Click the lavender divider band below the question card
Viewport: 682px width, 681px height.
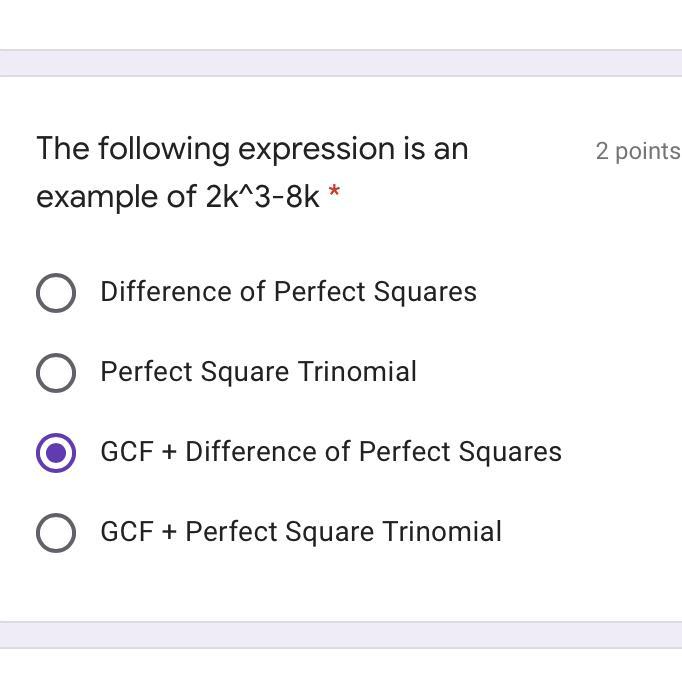point(341,634)
